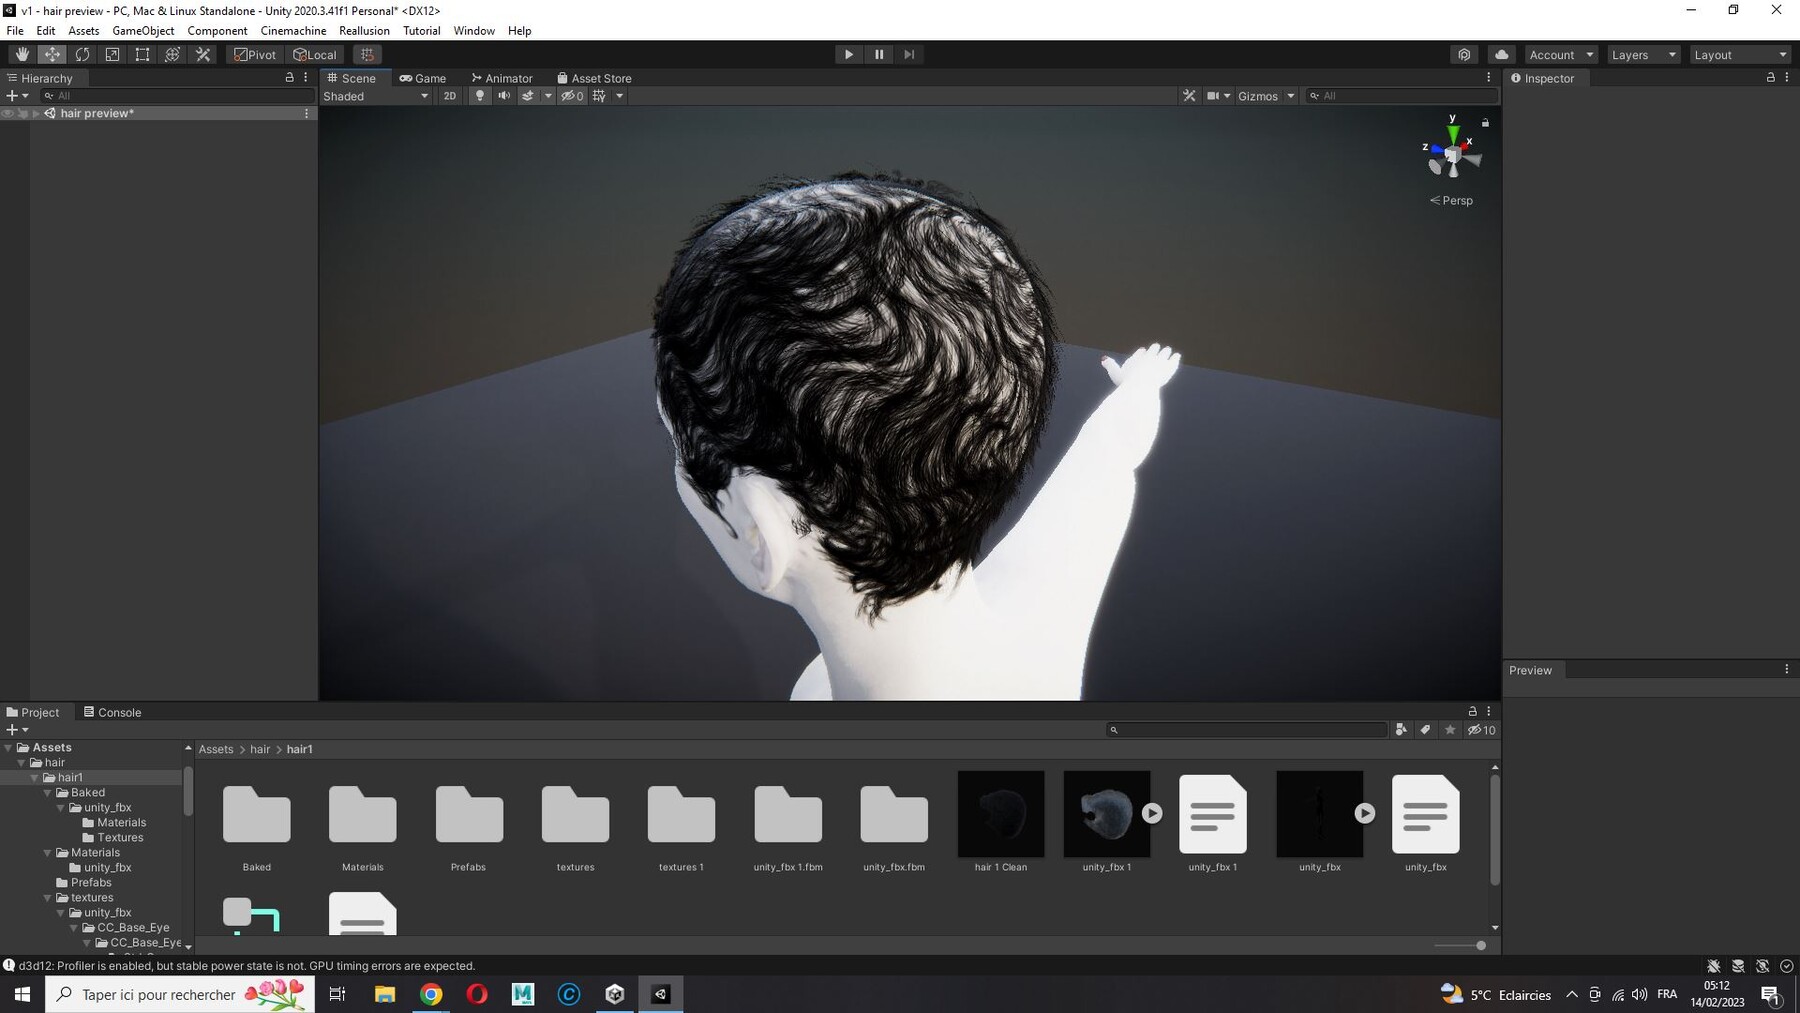Toggle scene audio

pos(504,96)
